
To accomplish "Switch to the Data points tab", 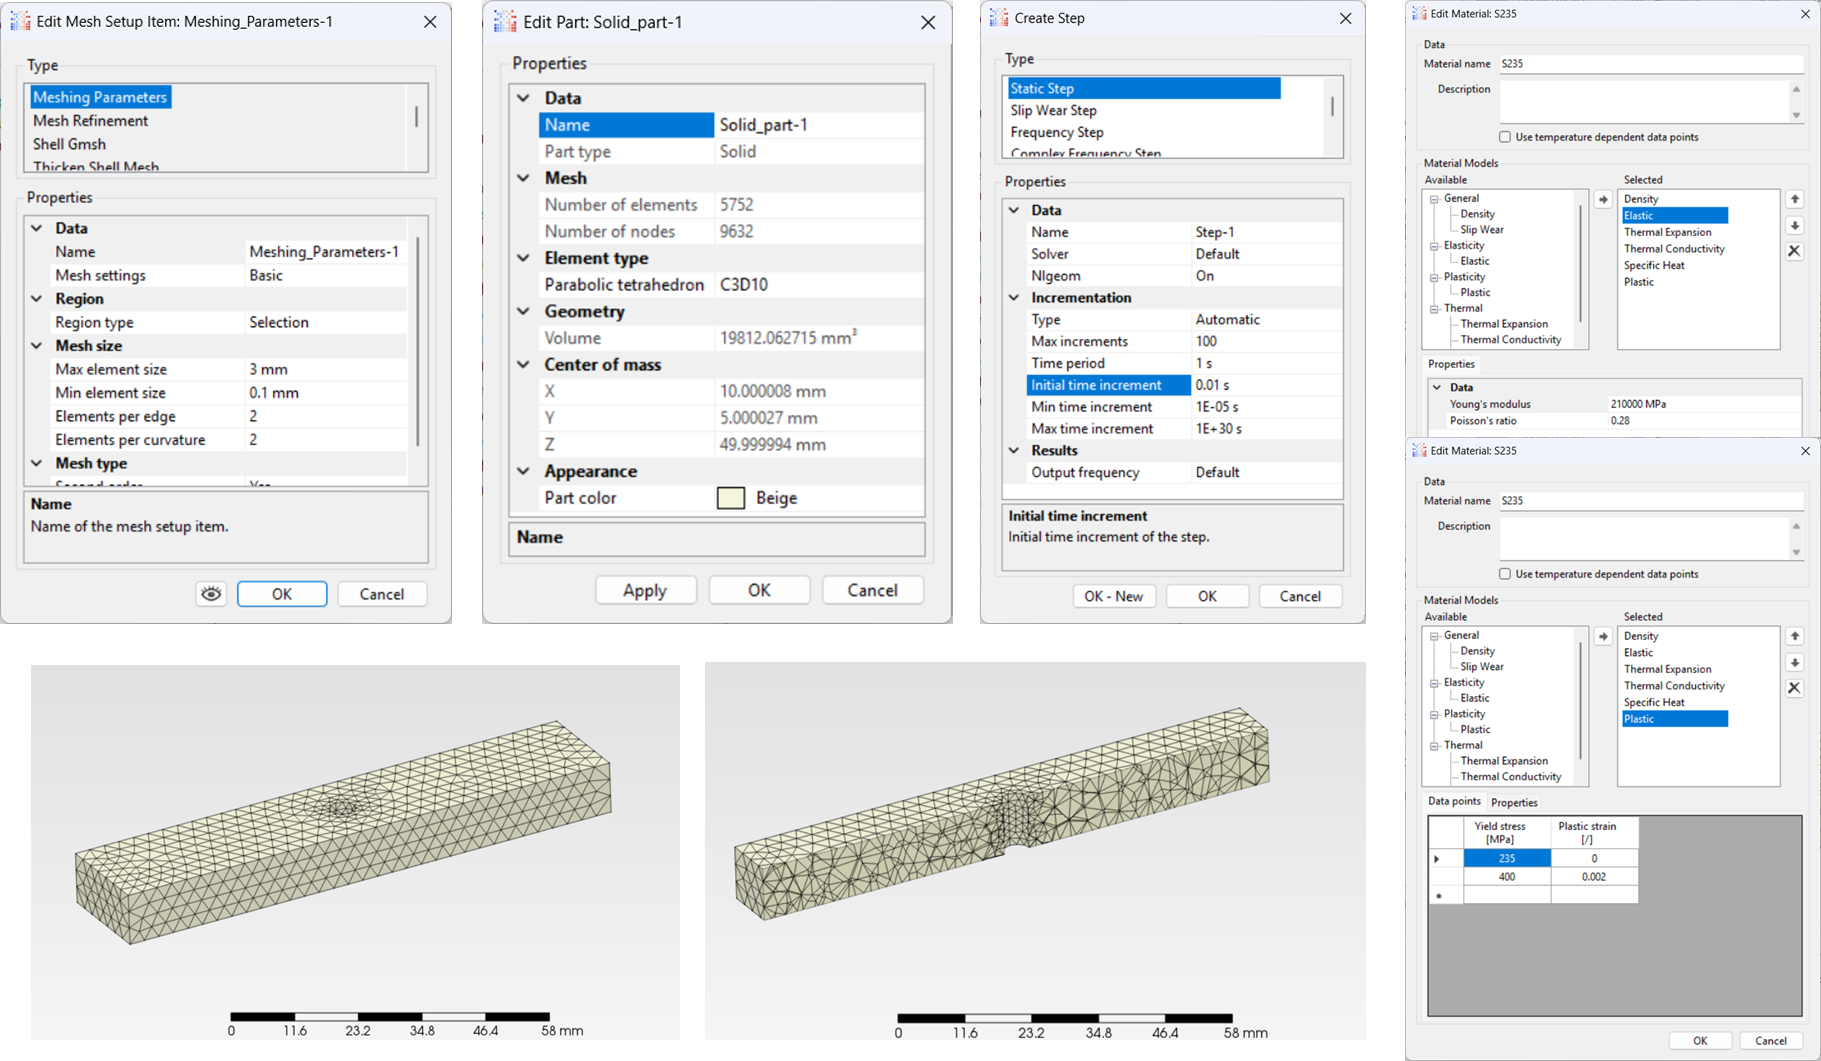I will click(x=1454, y=802).
